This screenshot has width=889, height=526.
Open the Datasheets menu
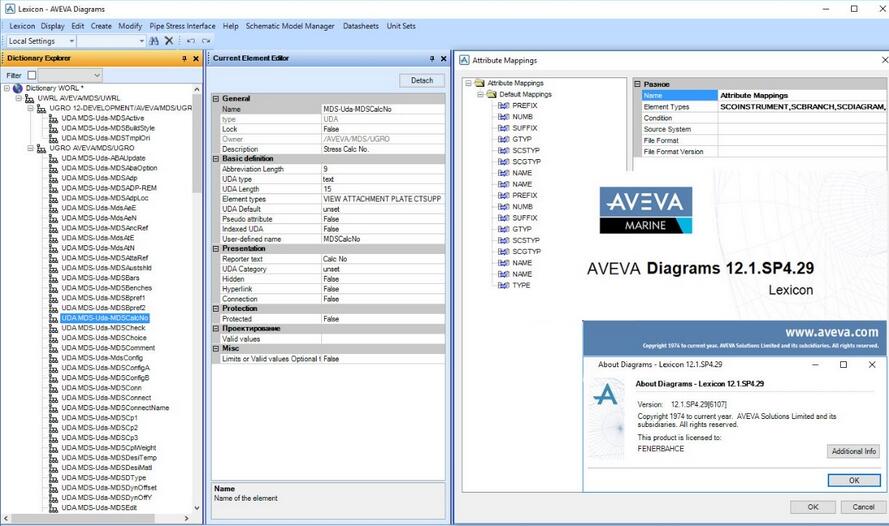pyautogui.click(x=361, y=26)
